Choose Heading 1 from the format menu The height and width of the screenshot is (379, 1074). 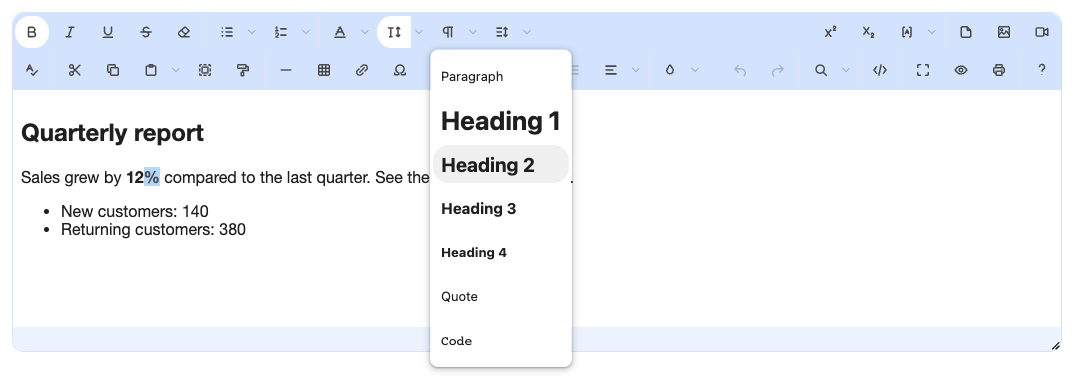(501, 121)
